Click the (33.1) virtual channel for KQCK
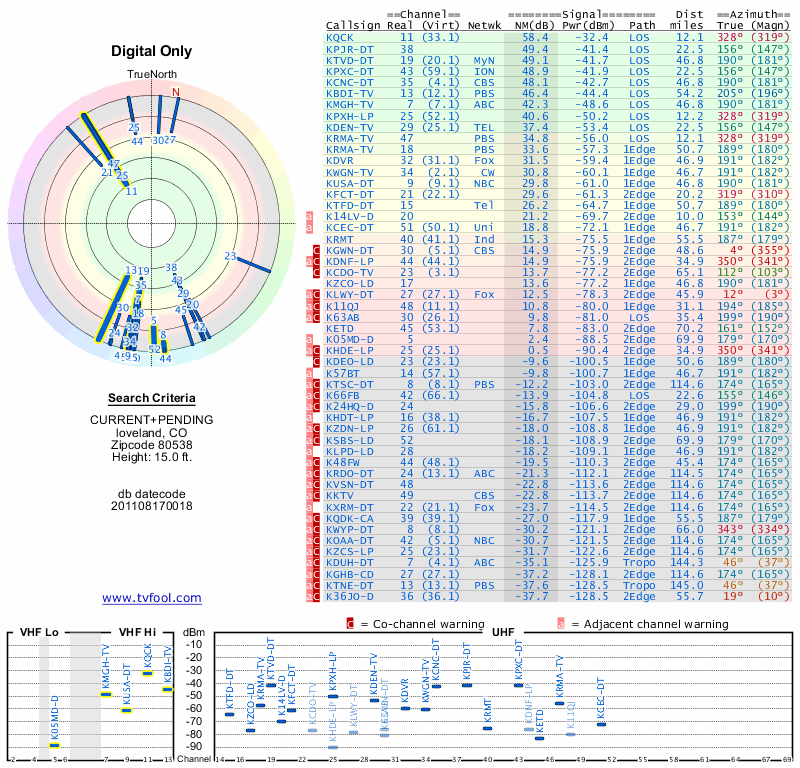The image size is (800, 768). (x=441, y=37)
